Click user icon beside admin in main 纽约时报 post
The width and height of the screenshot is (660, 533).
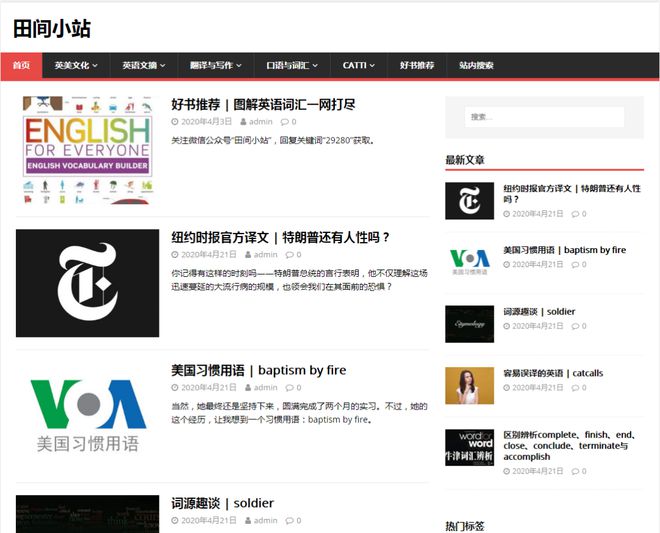click(x=248, y=255)
